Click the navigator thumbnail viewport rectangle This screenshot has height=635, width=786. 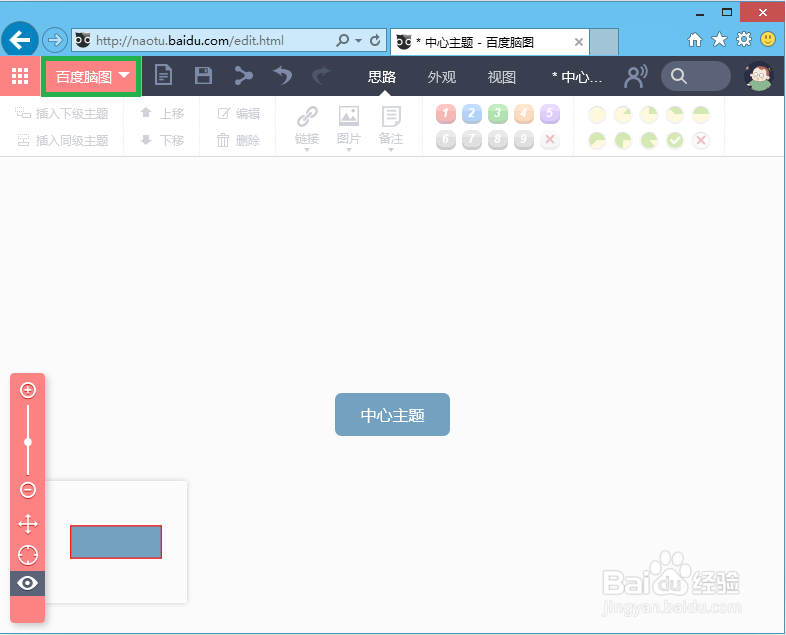pyautogui.click(x=116, y=542)
